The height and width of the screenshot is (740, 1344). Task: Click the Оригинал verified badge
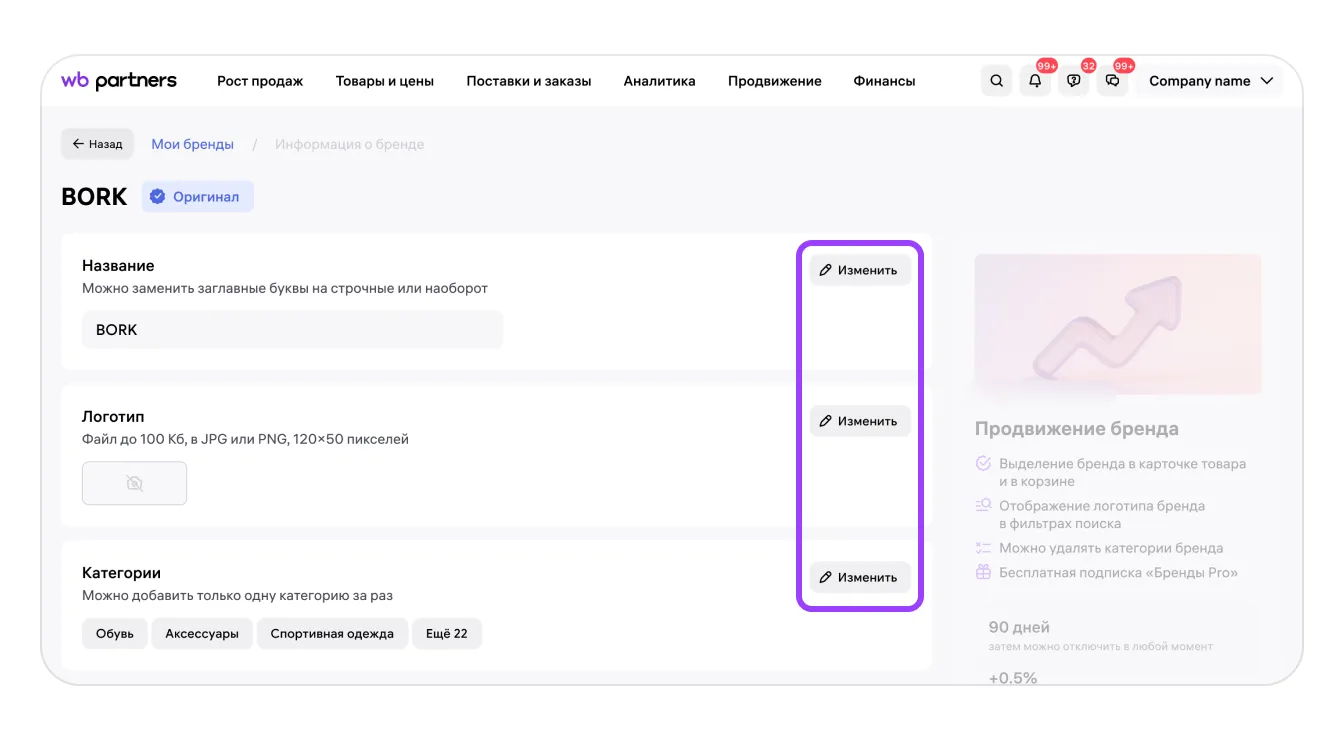pos(197,197)
